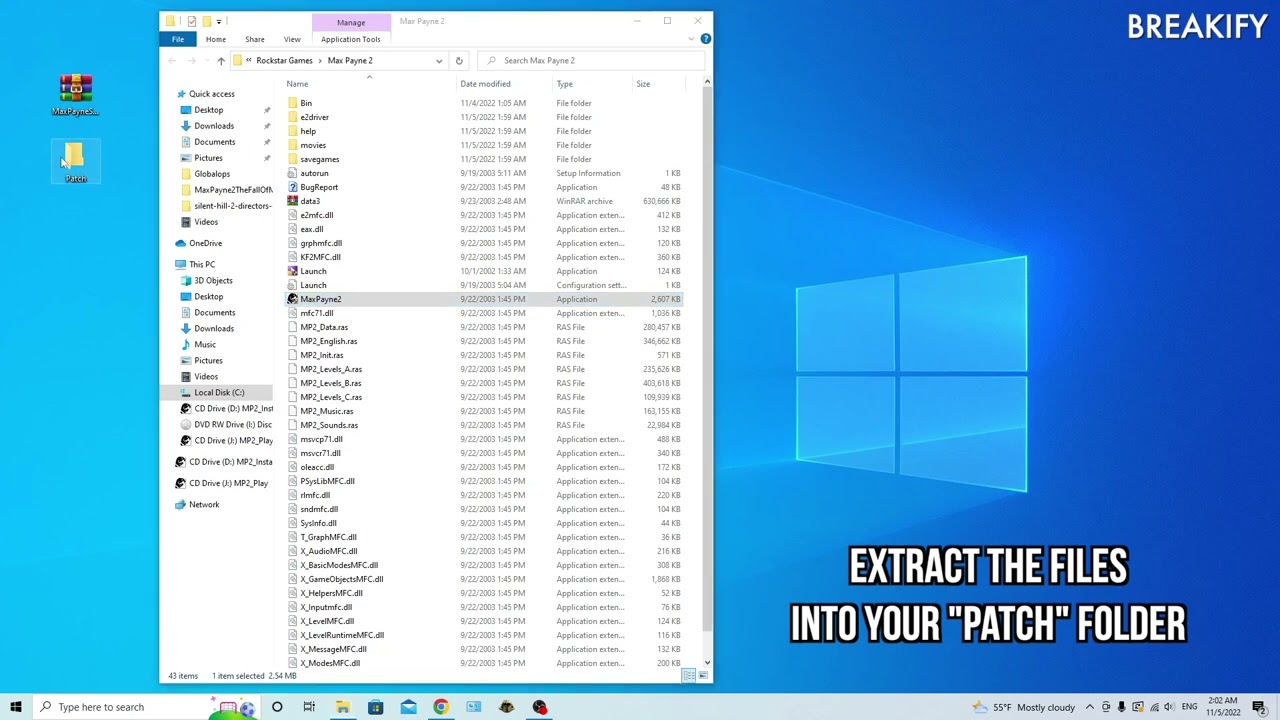Open the Application Tools tab

coord(351,39)
